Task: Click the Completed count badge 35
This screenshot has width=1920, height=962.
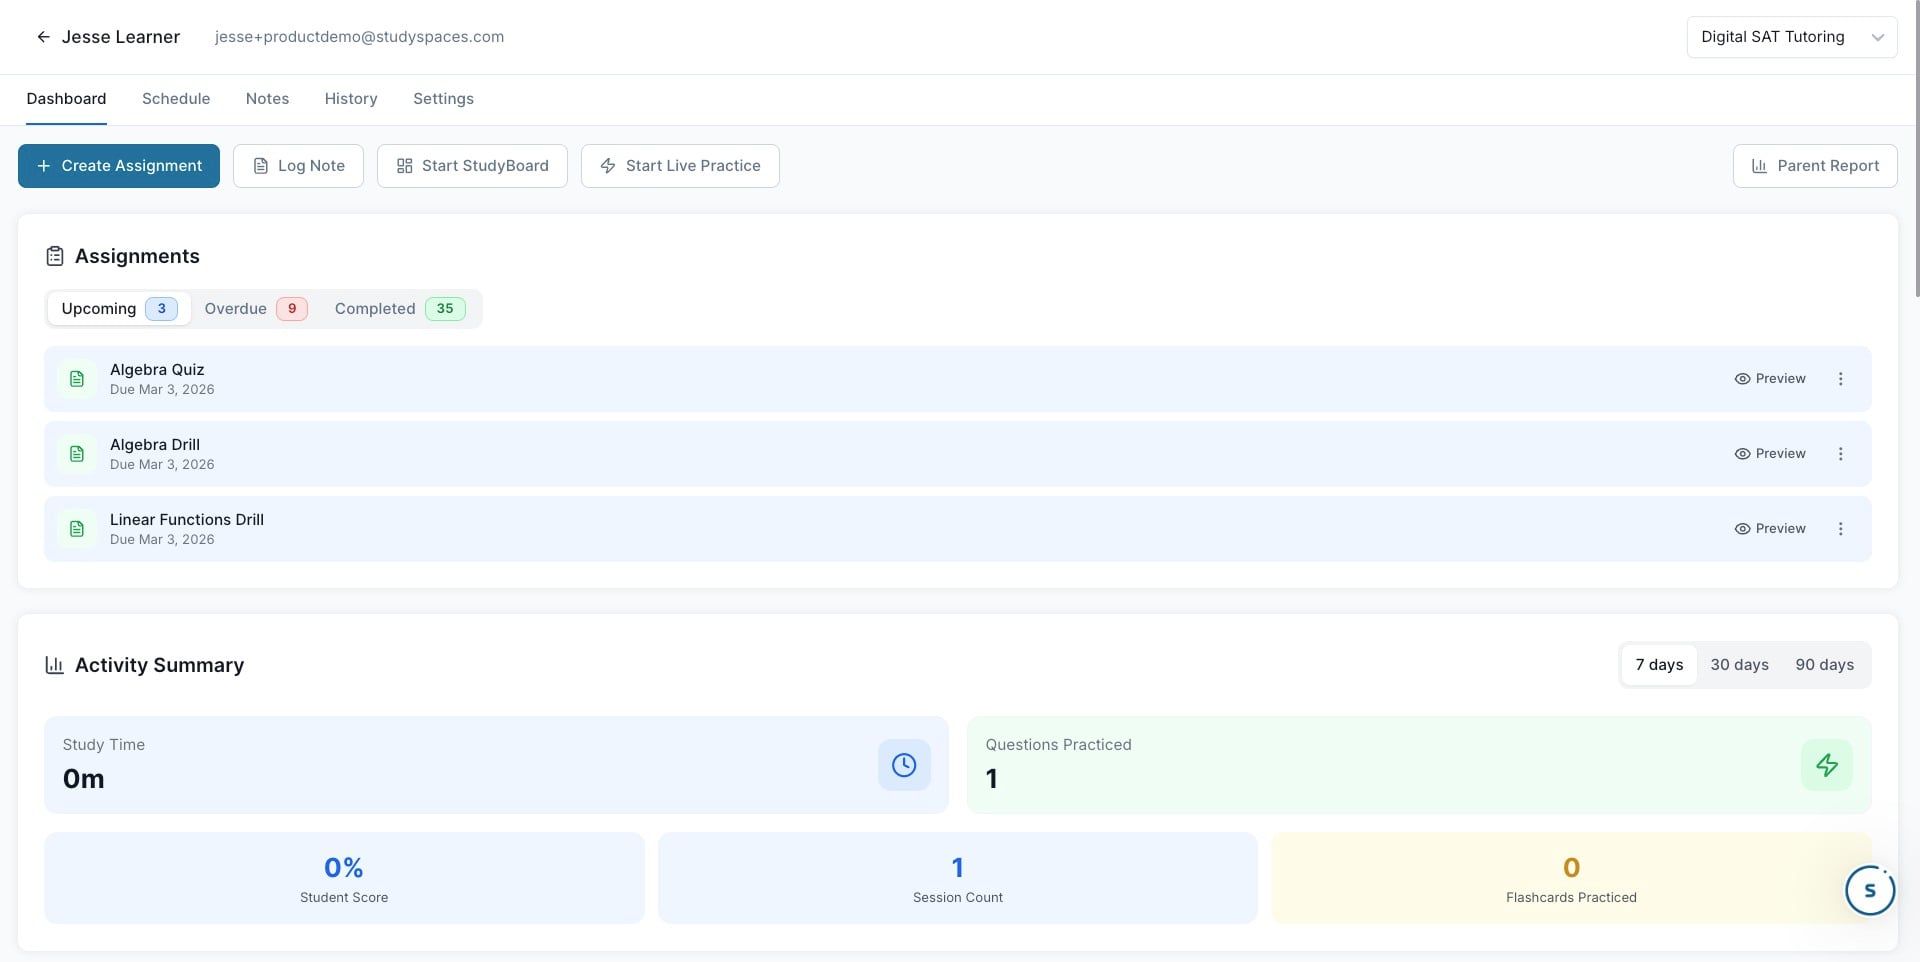Action: click(x=445, y=309)
